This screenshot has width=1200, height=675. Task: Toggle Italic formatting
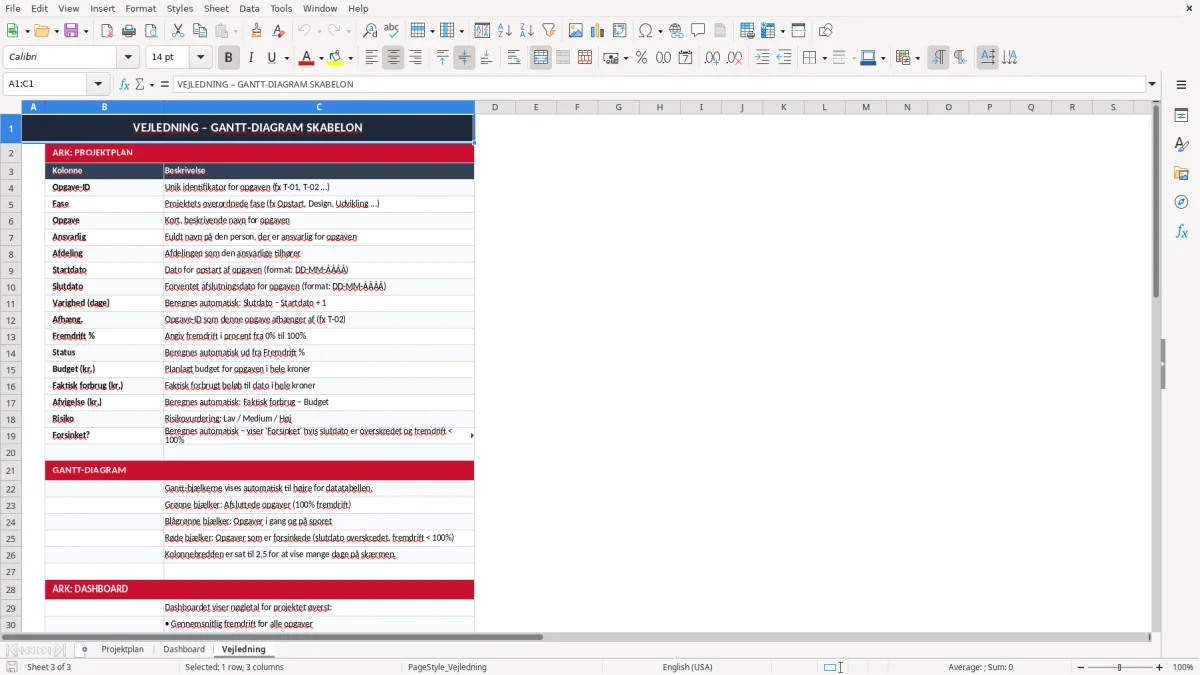(251, 58)
